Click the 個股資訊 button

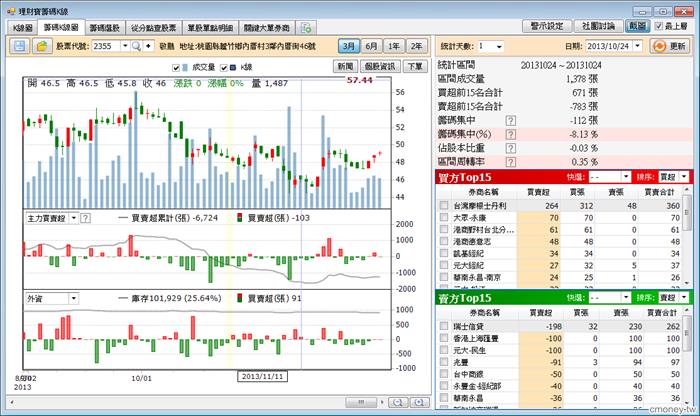(380, 67)
